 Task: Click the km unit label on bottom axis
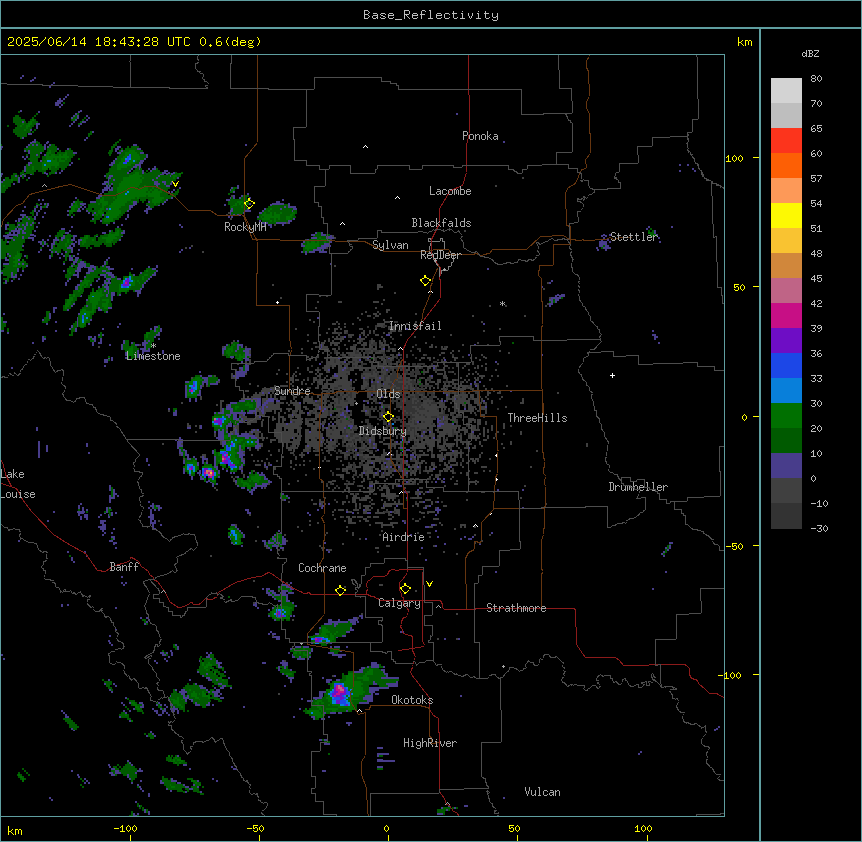[x=15, y=830]
